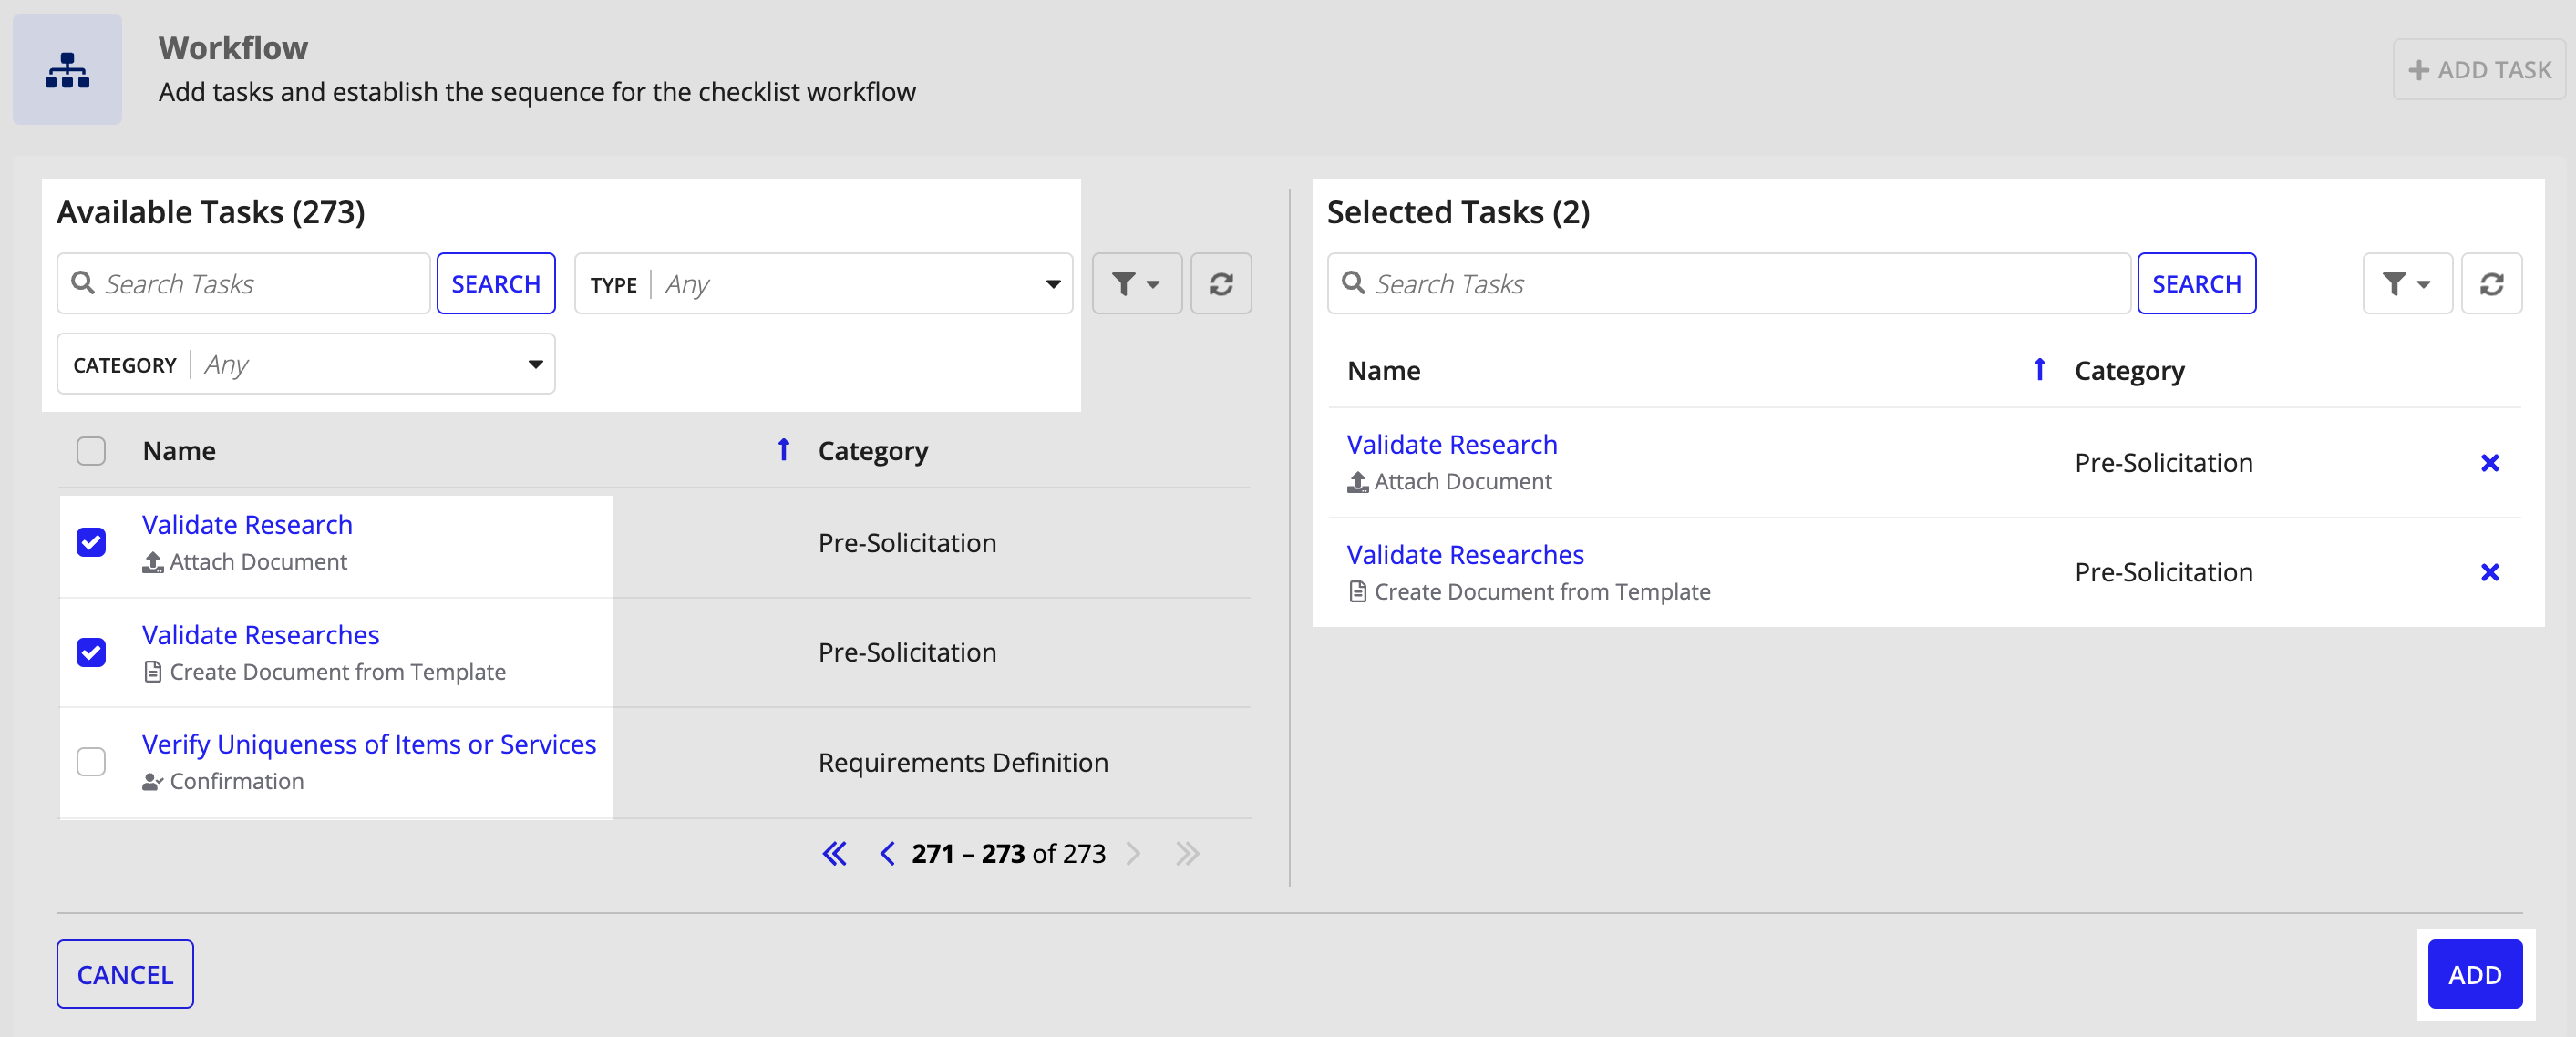Open Verify Uniqueness of Items or Services link
Viewport: 2576px width, 1037px height.
coord(369,744)
